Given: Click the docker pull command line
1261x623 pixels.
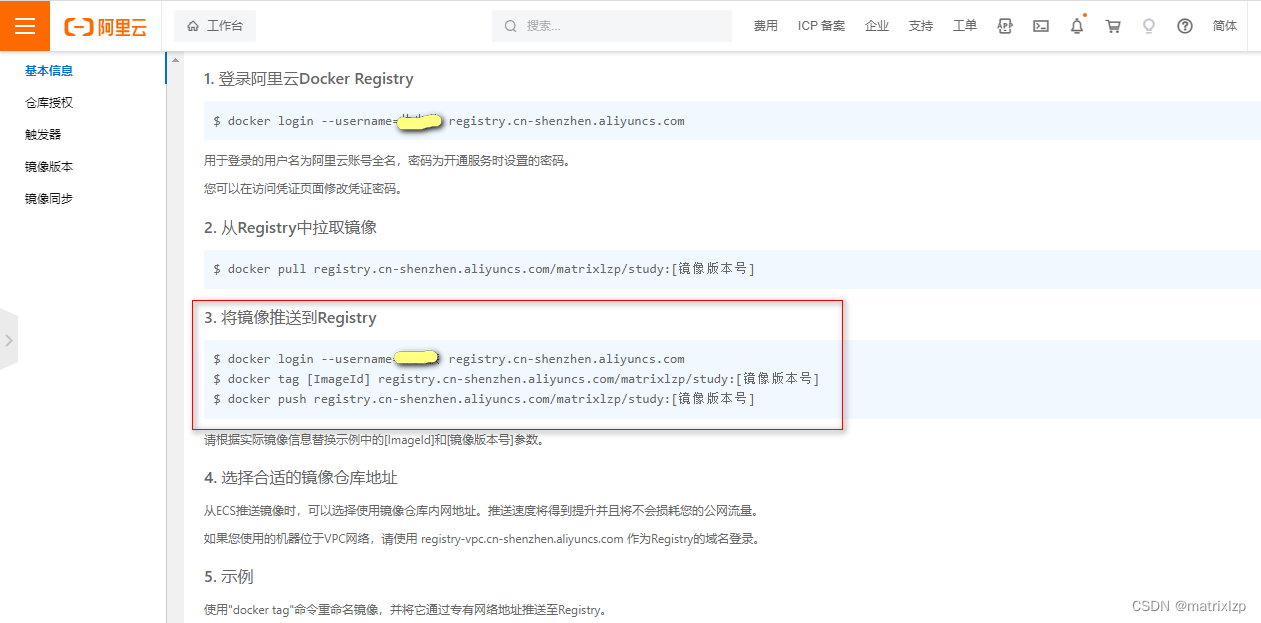Looking at the screenshot, I should click(484, 269).
